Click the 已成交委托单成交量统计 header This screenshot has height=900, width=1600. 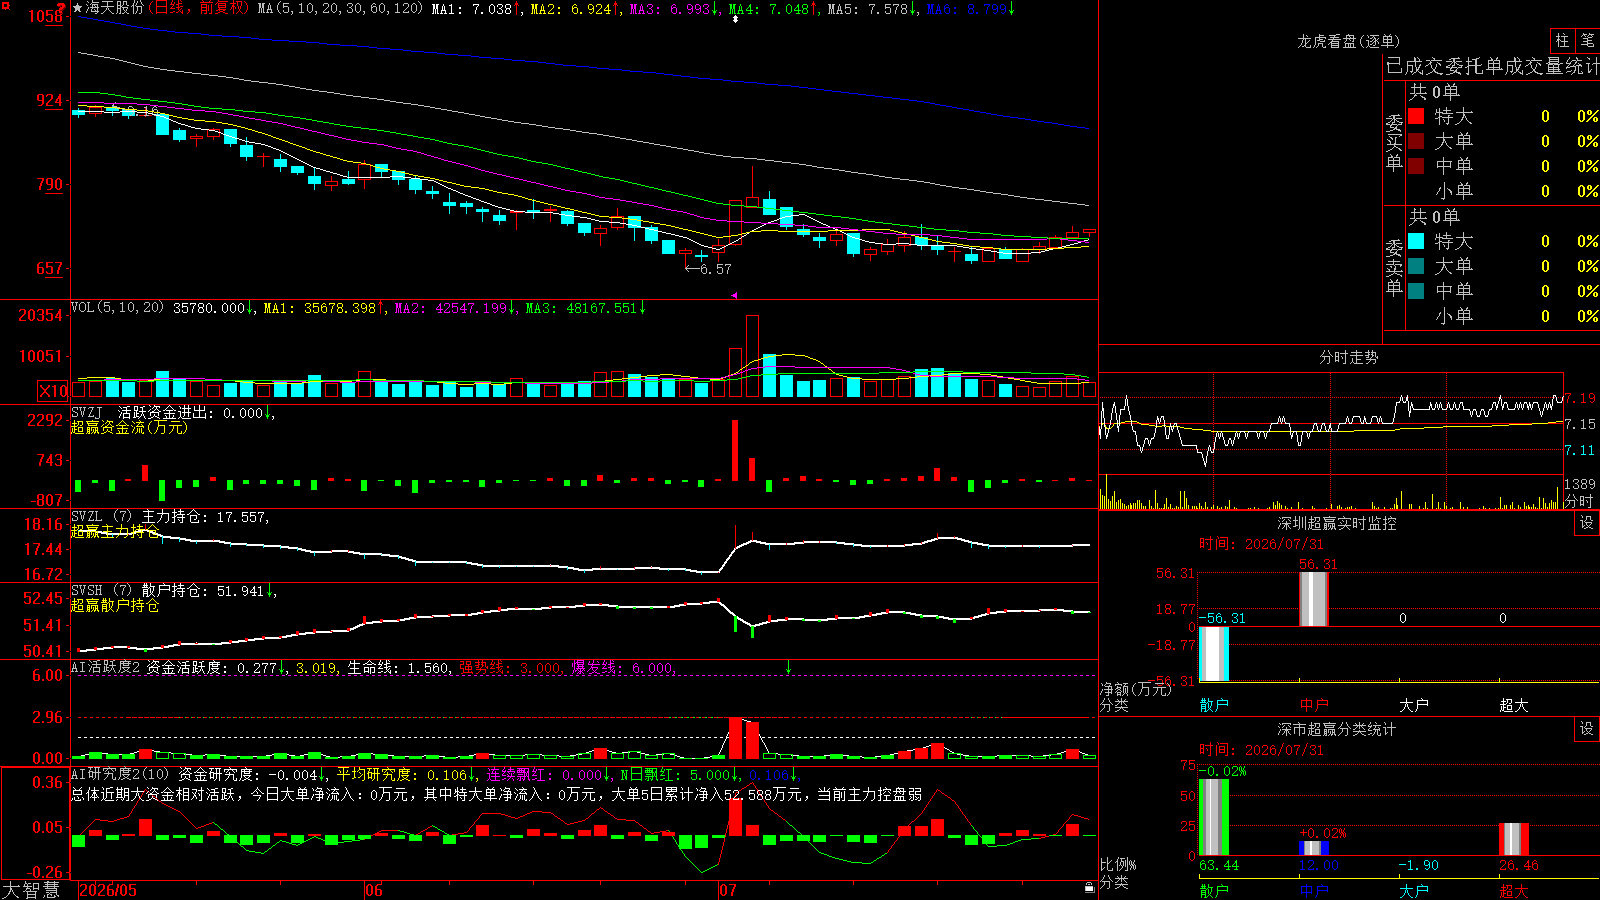coord(1492,66)
